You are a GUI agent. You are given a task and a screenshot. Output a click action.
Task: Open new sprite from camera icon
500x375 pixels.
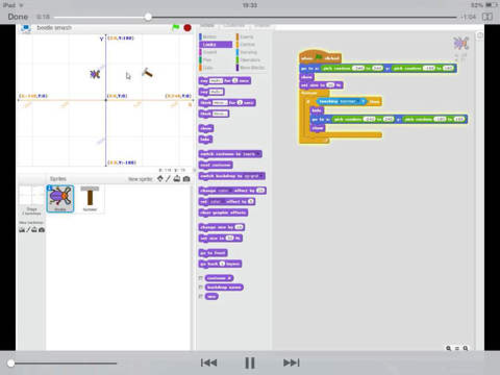(x=187, y=179)
